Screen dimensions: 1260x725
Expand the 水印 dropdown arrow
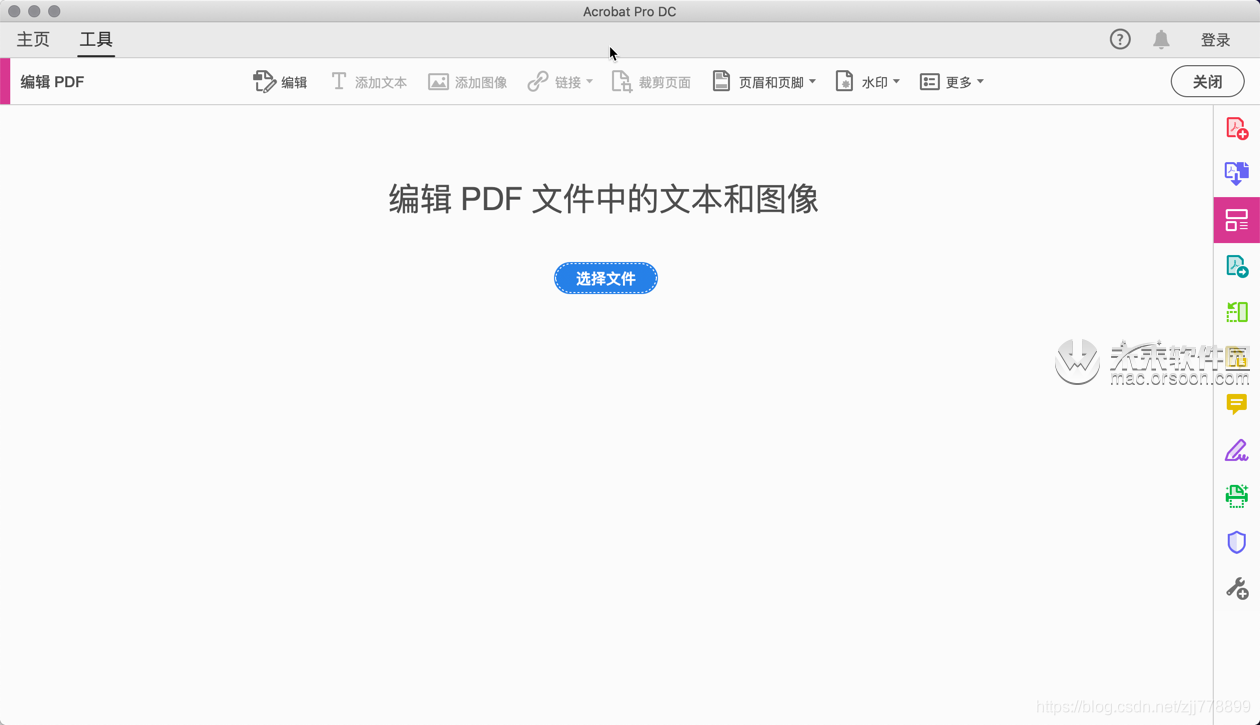coord(896,82)
